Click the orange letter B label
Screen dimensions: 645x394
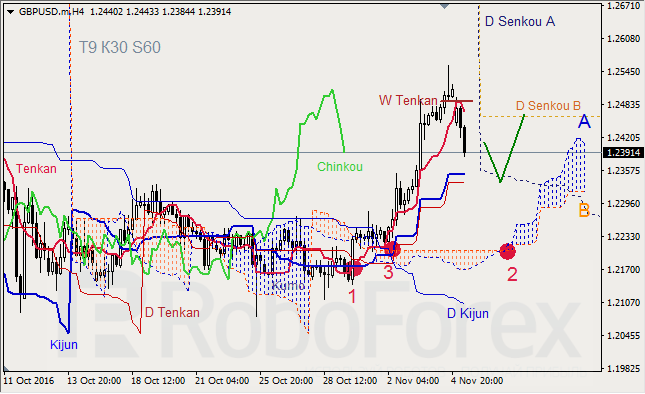click(584, 210)
